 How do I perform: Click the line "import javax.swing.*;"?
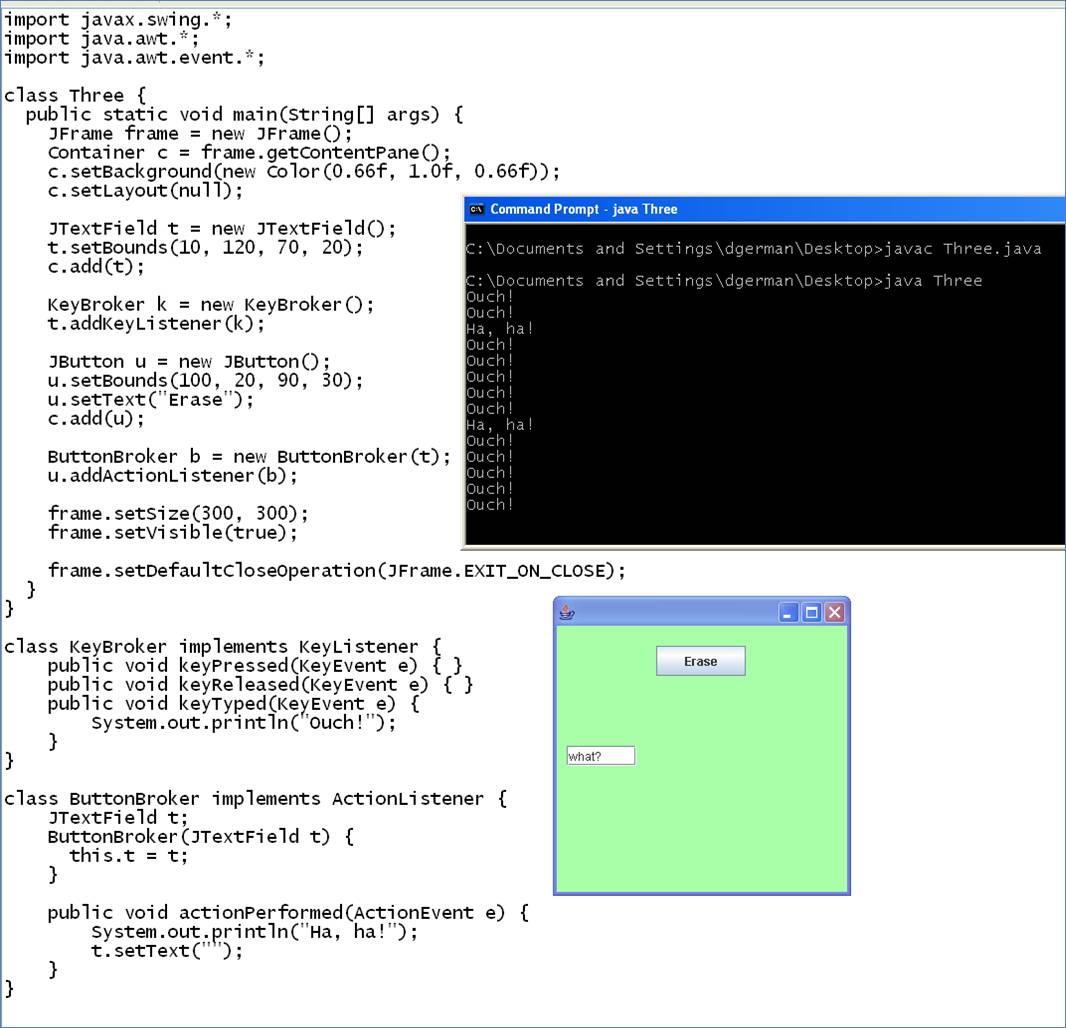[x=118, y=20]
